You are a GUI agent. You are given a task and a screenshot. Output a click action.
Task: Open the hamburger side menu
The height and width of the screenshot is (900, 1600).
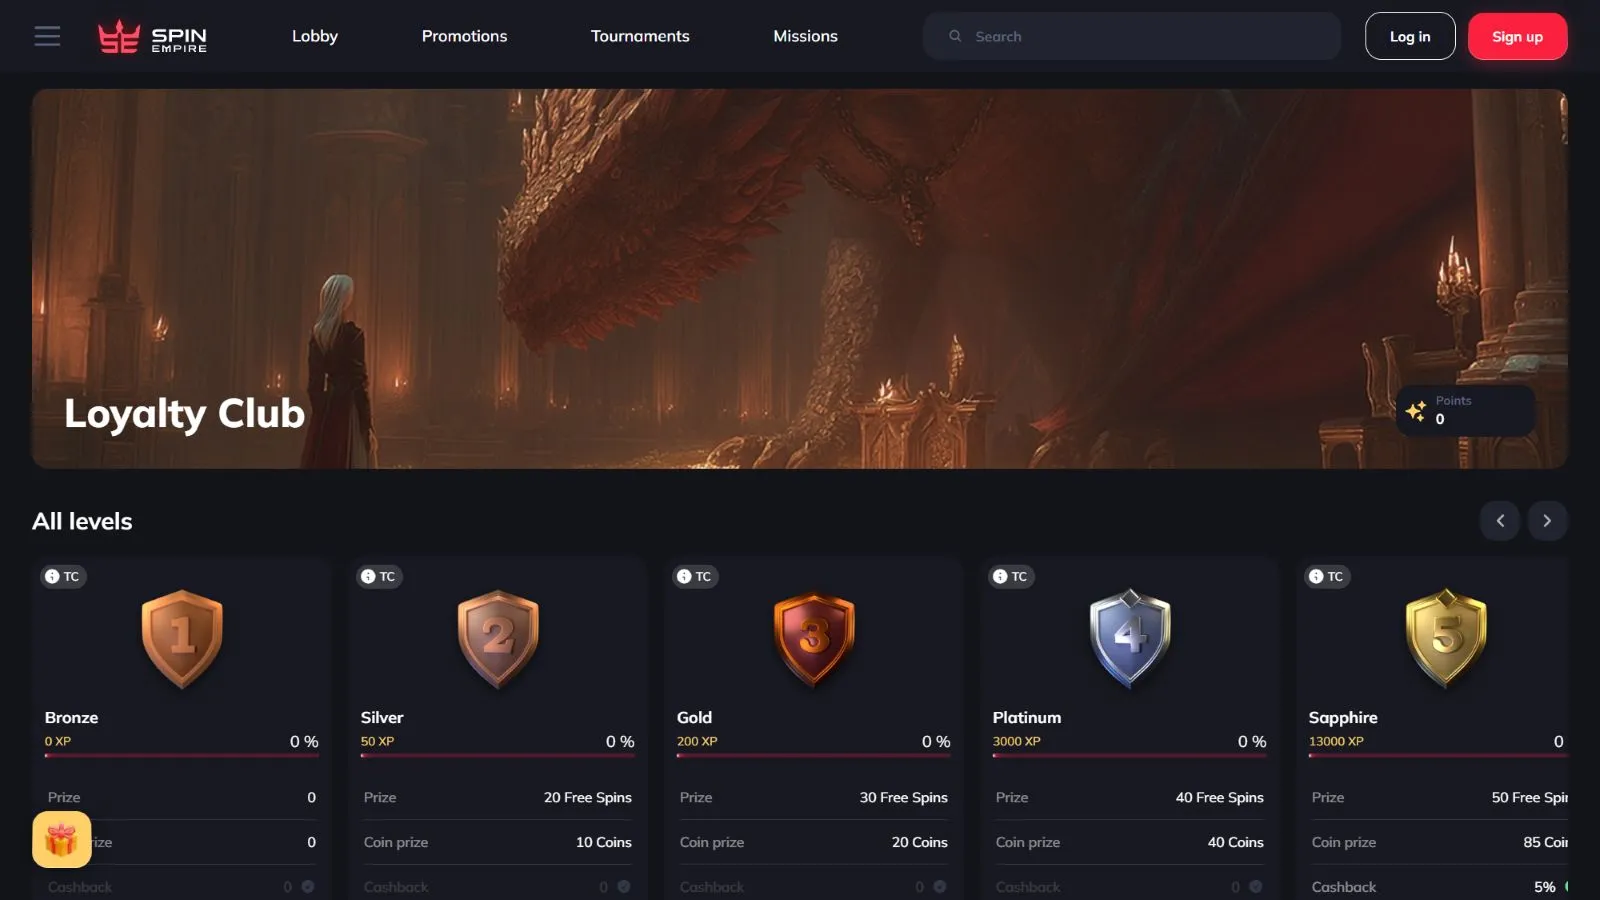click(47, 36)
